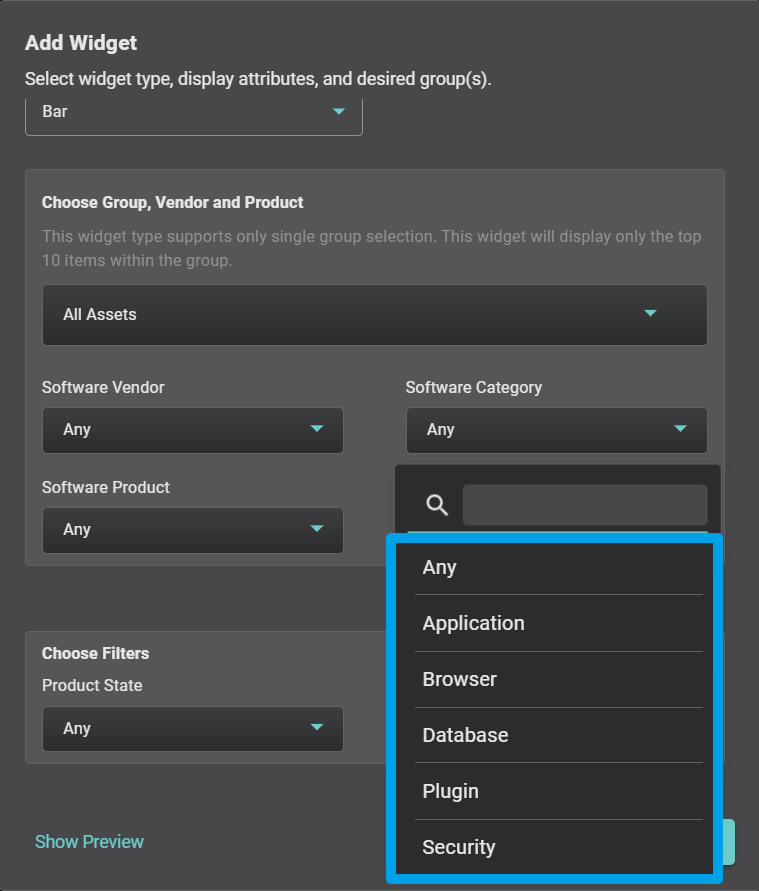The width and height of the screenshot is (759, 891).
Task: Click the Software Category dropdown arrow icon
Action: 681,429
